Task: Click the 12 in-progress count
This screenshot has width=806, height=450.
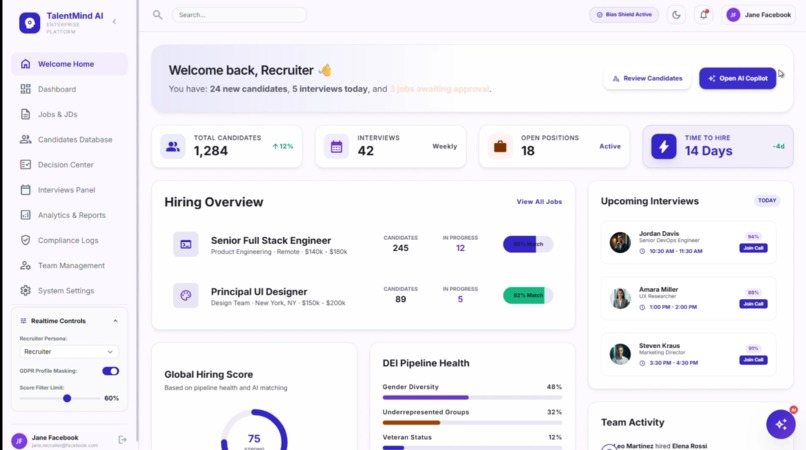Action: point(460,248)
